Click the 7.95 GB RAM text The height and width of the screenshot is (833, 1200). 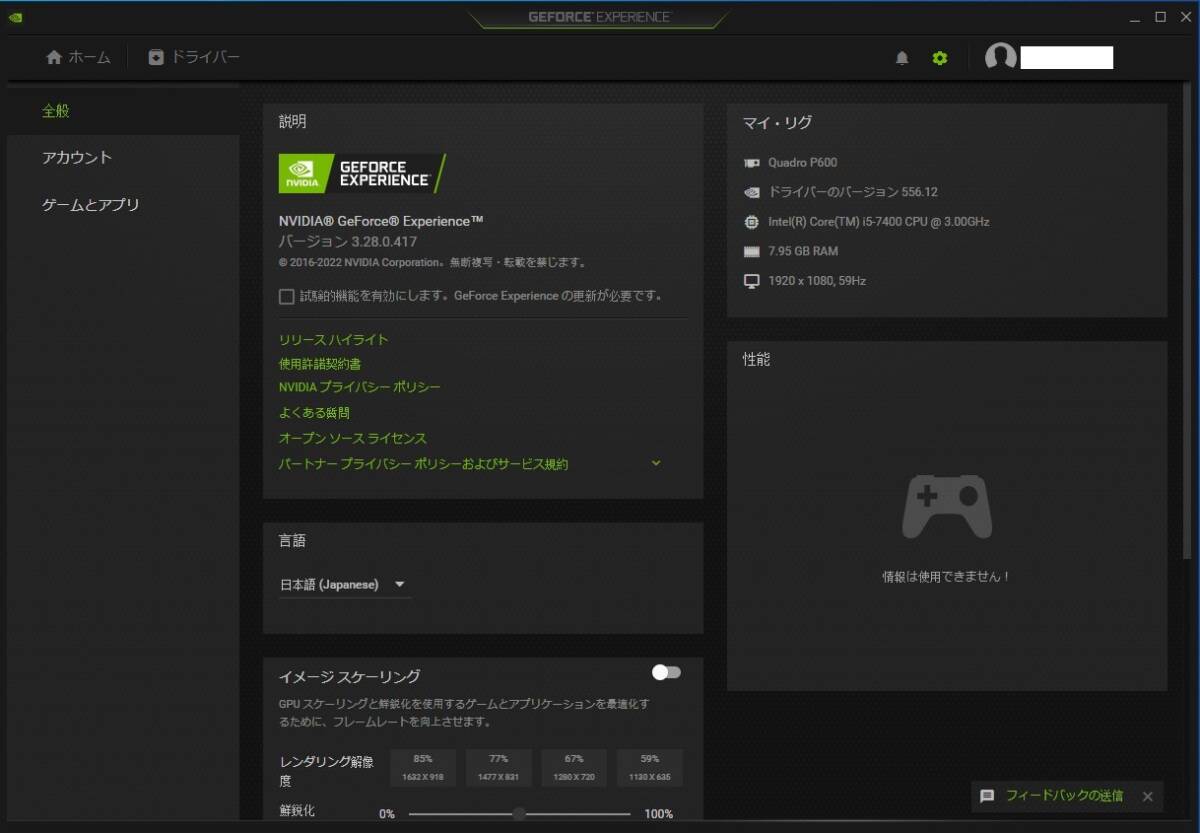click(803, 251)
